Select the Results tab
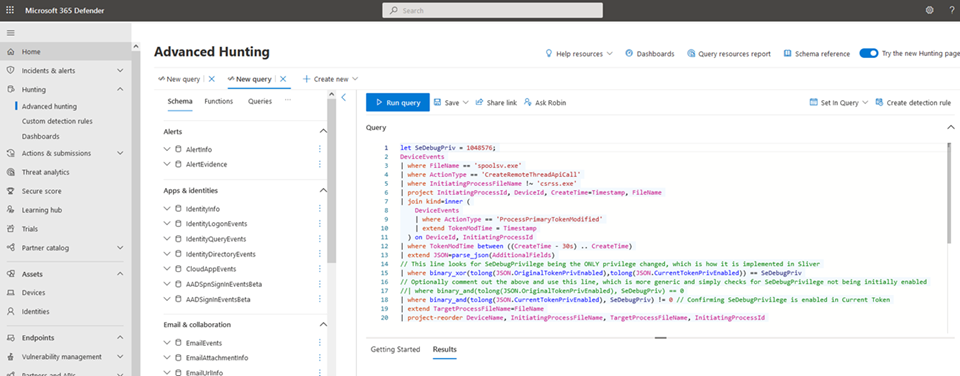 click(444, 350)
